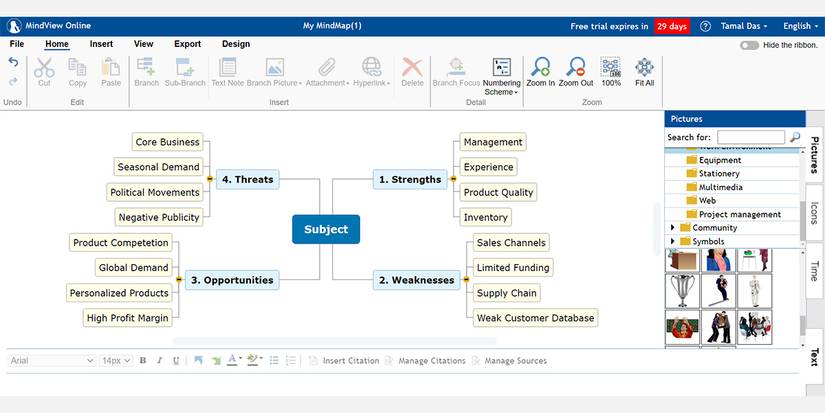This screenshot has width=825, height=413.
Task: Click Manage Citations button
Action: [x=425, y=361]
